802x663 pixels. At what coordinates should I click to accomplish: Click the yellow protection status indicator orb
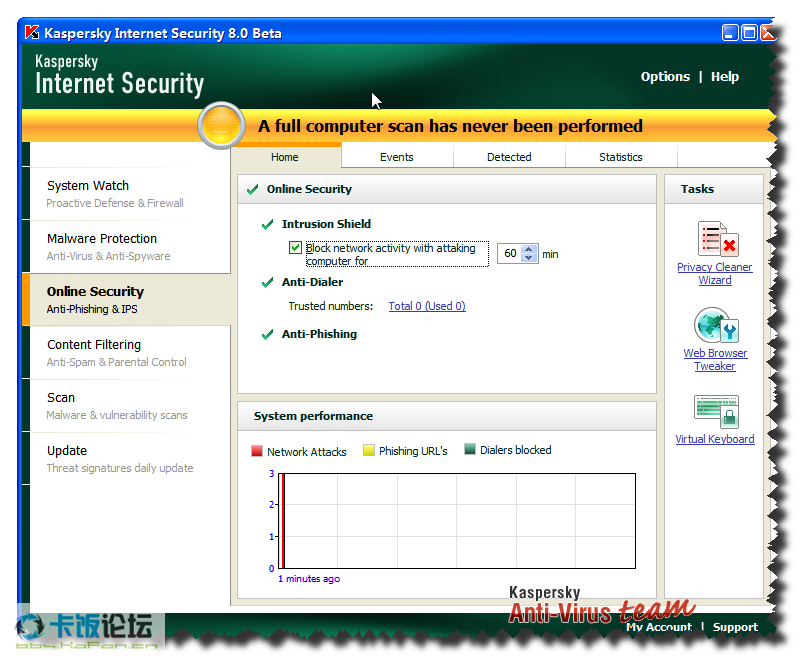221,126
